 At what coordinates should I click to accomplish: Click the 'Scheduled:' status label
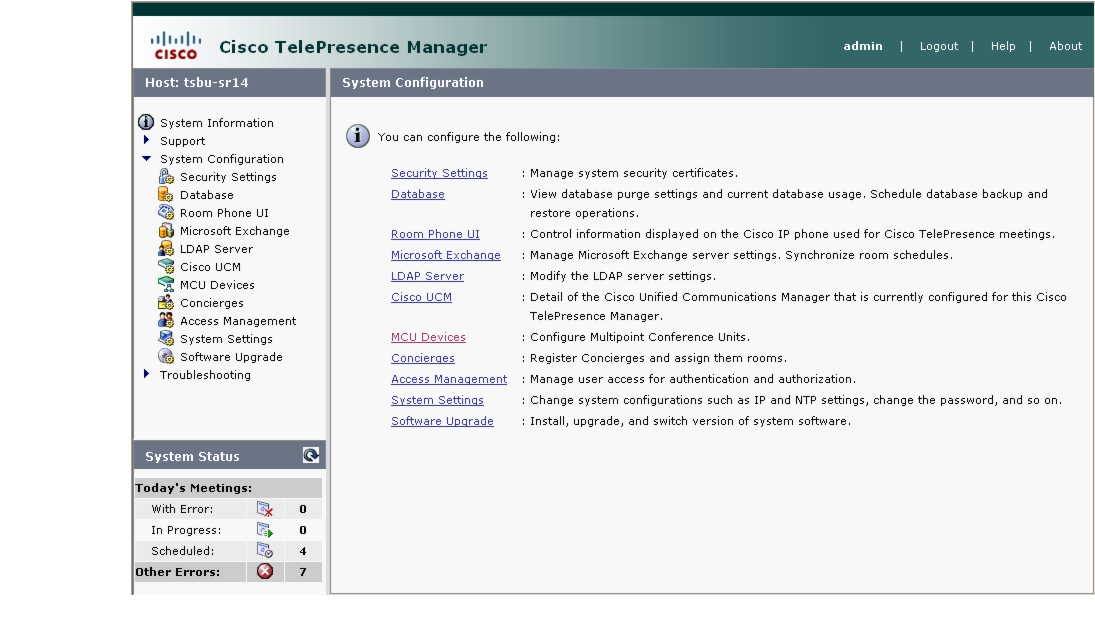pyautogui.click(x=182, y=551)
